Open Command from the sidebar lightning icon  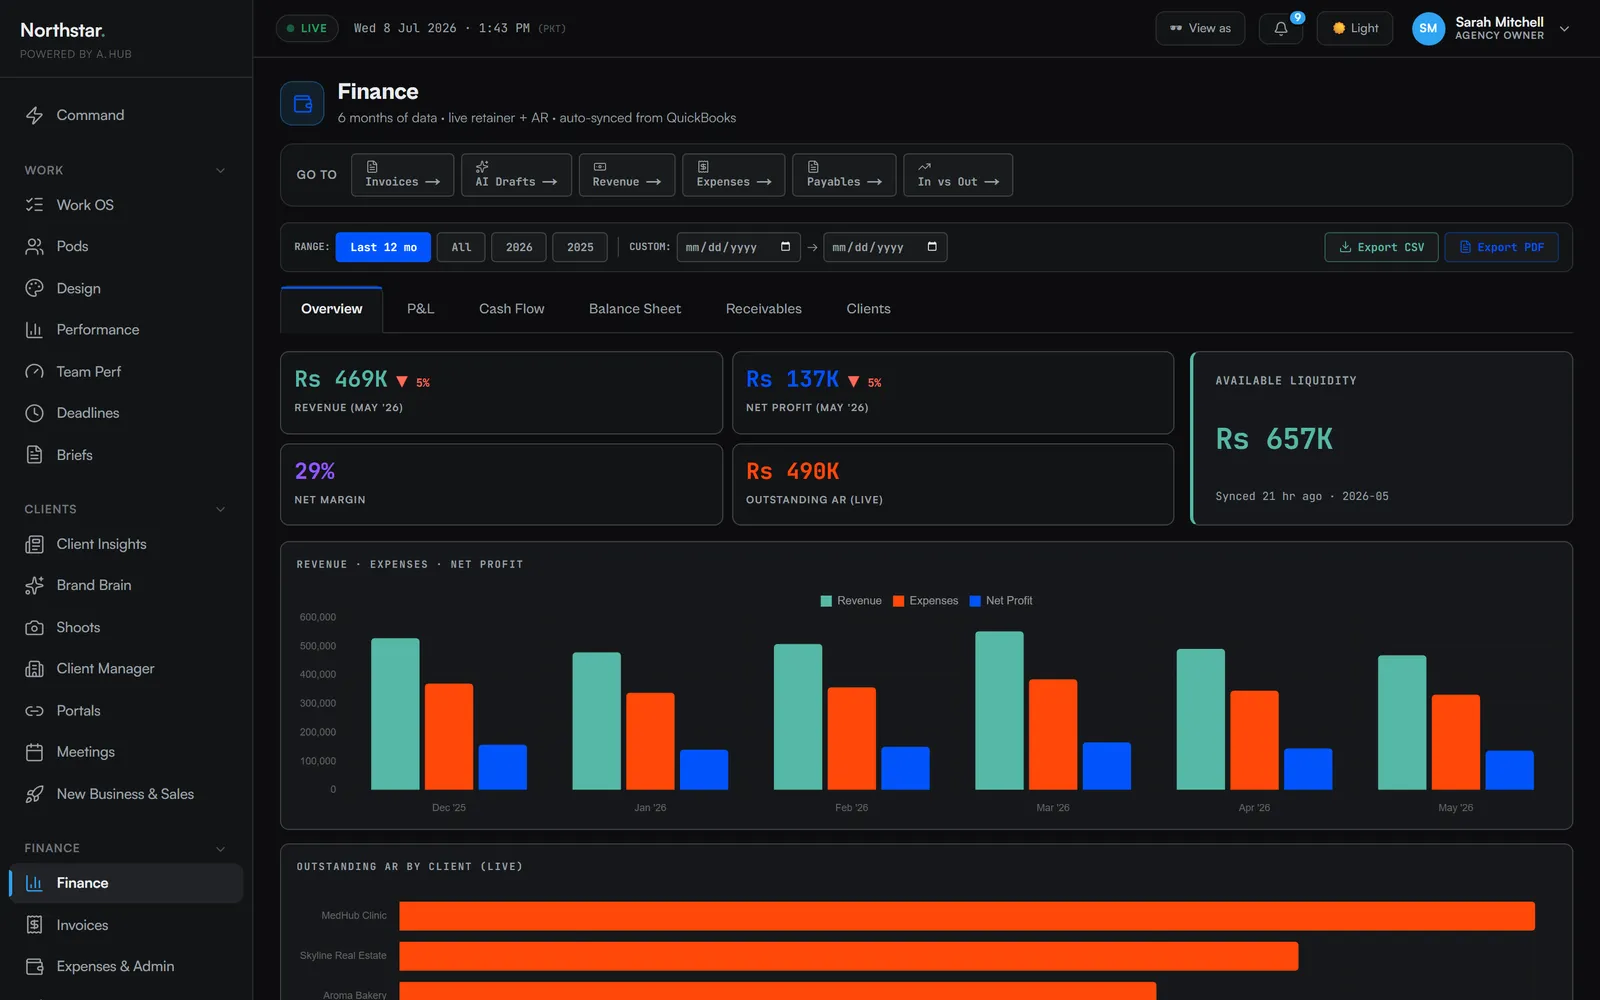pyautogui.click(x=34, y=115)
